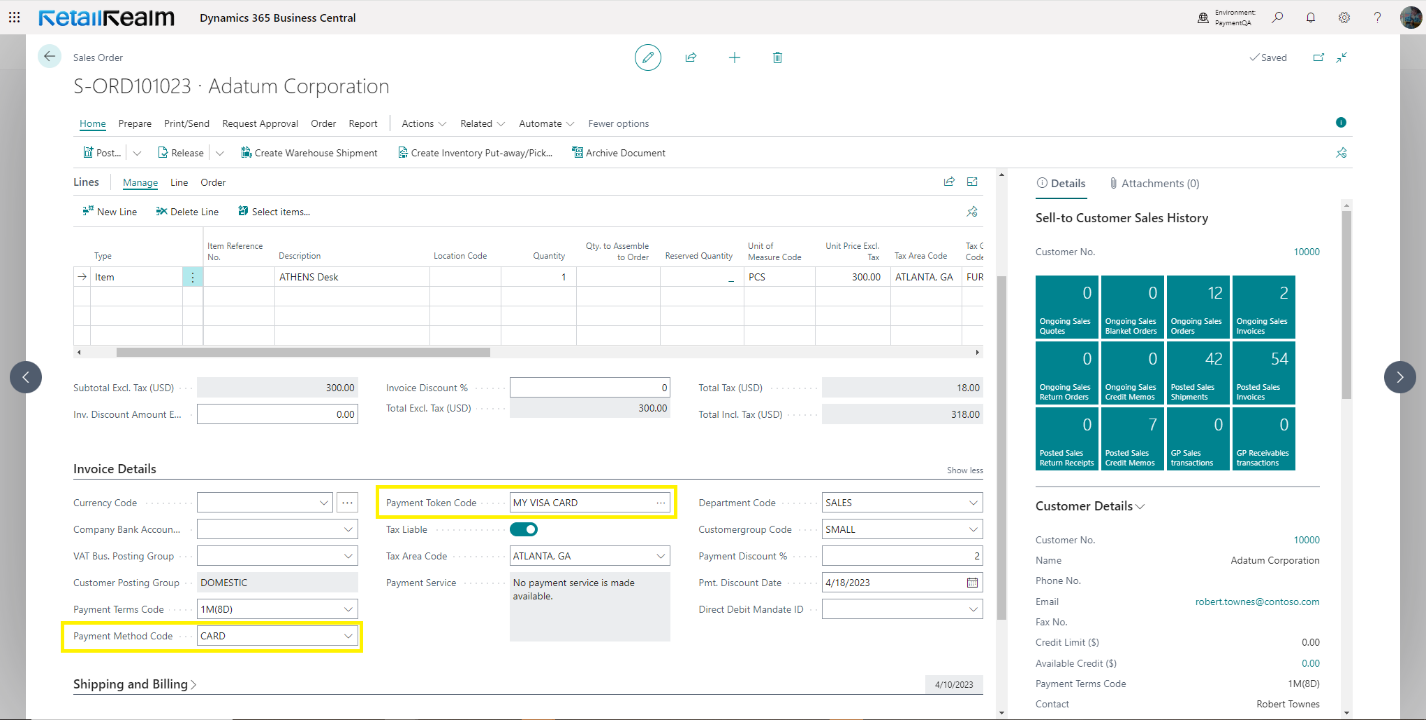Open the Automate menu

point(546,124)
